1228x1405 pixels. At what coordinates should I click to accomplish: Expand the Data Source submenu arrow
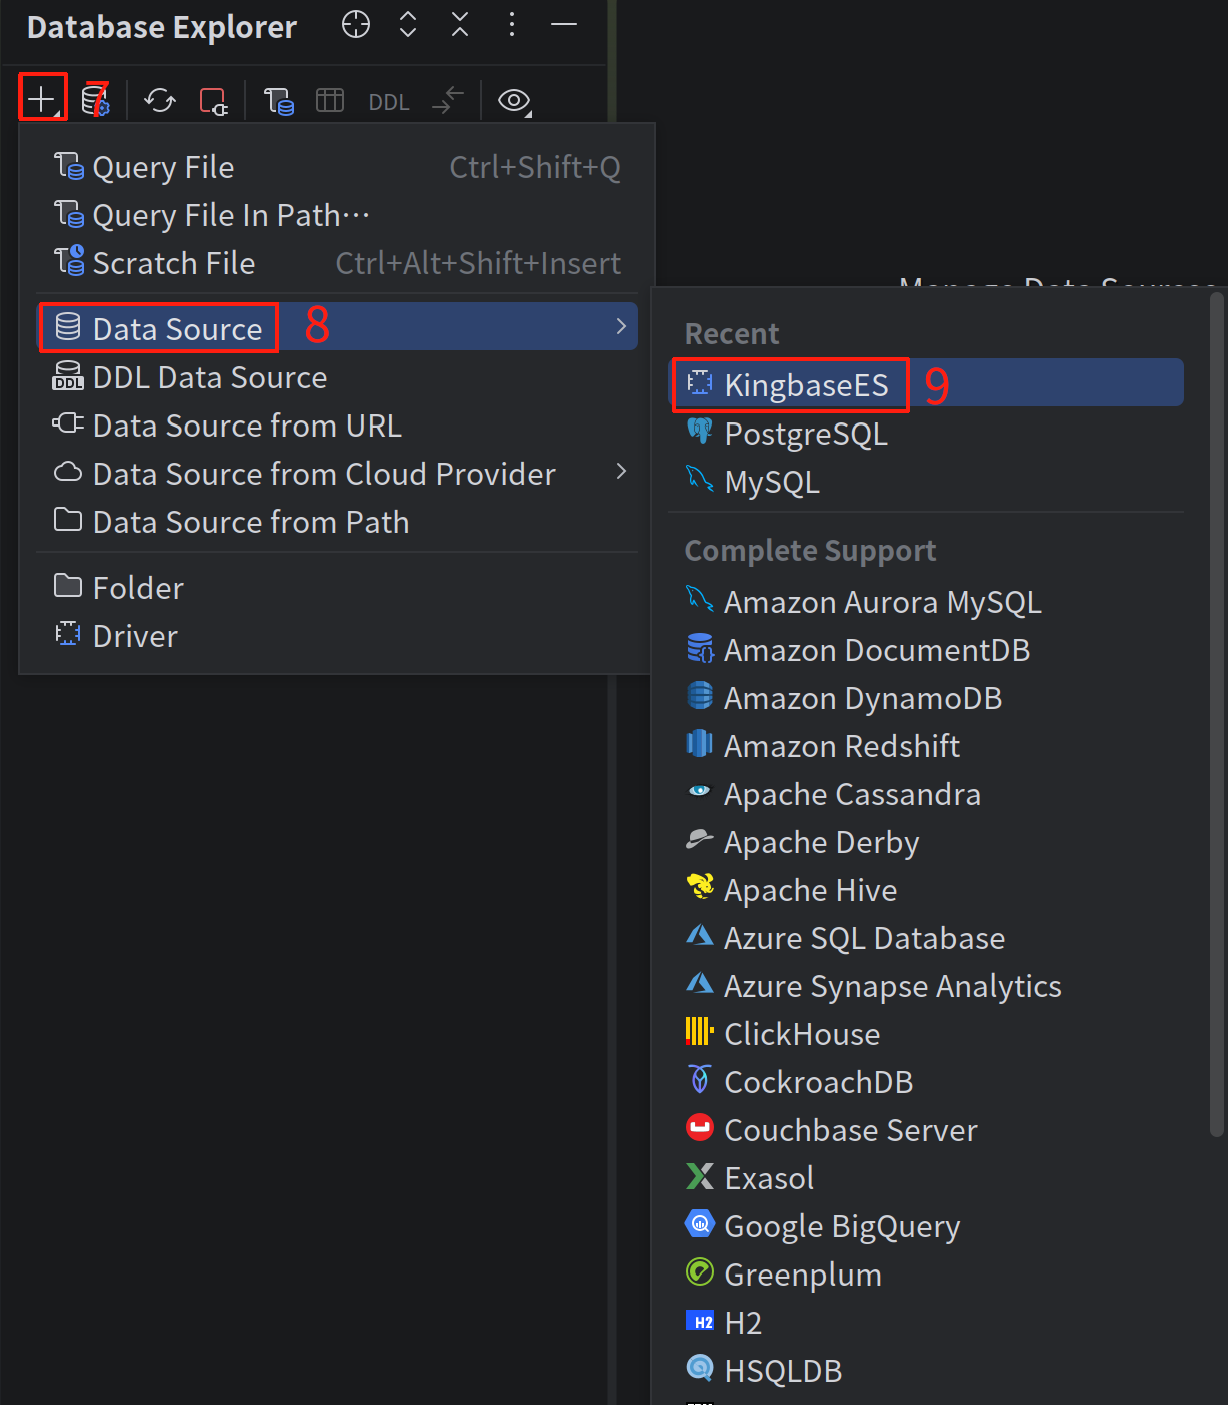point(621,326)
